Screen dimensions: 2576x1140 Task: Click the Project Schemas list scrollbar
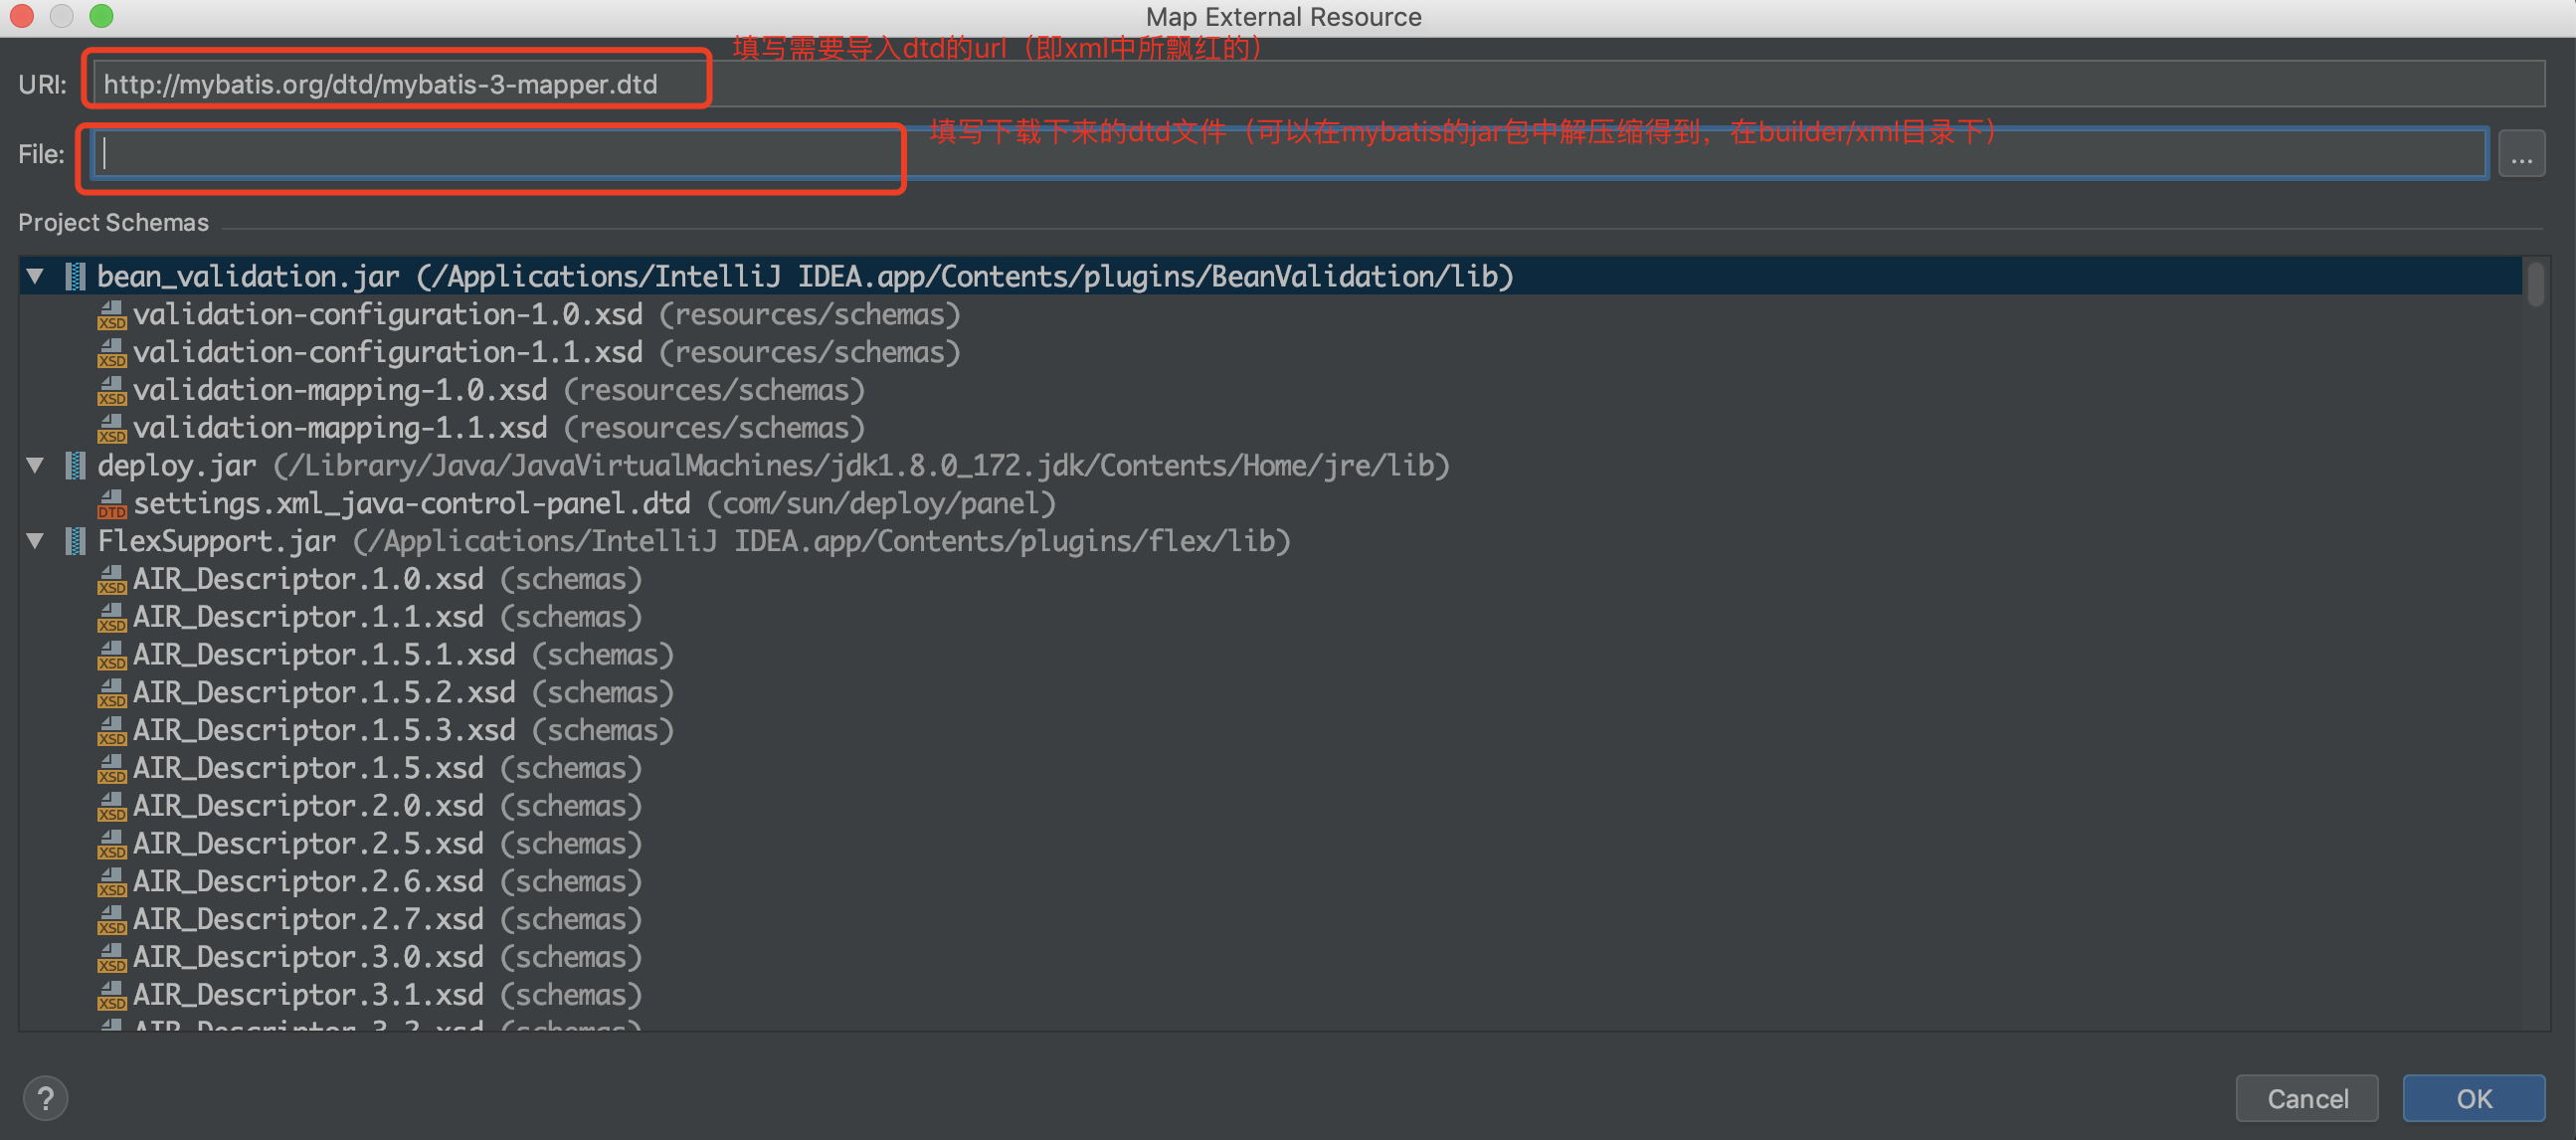[x=2535, y=284]
